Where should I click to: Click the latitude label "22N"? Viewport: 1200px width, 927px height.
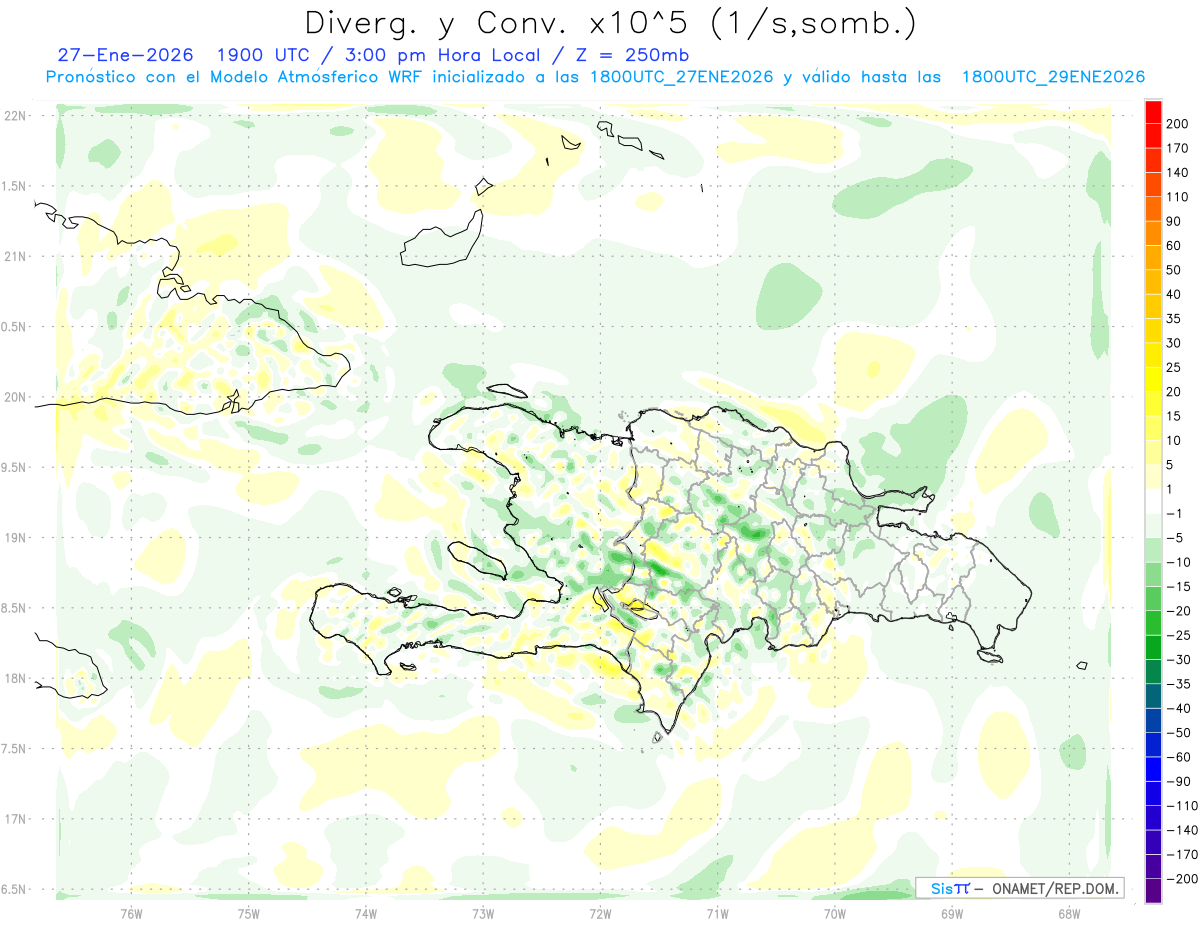click(15, 116)
